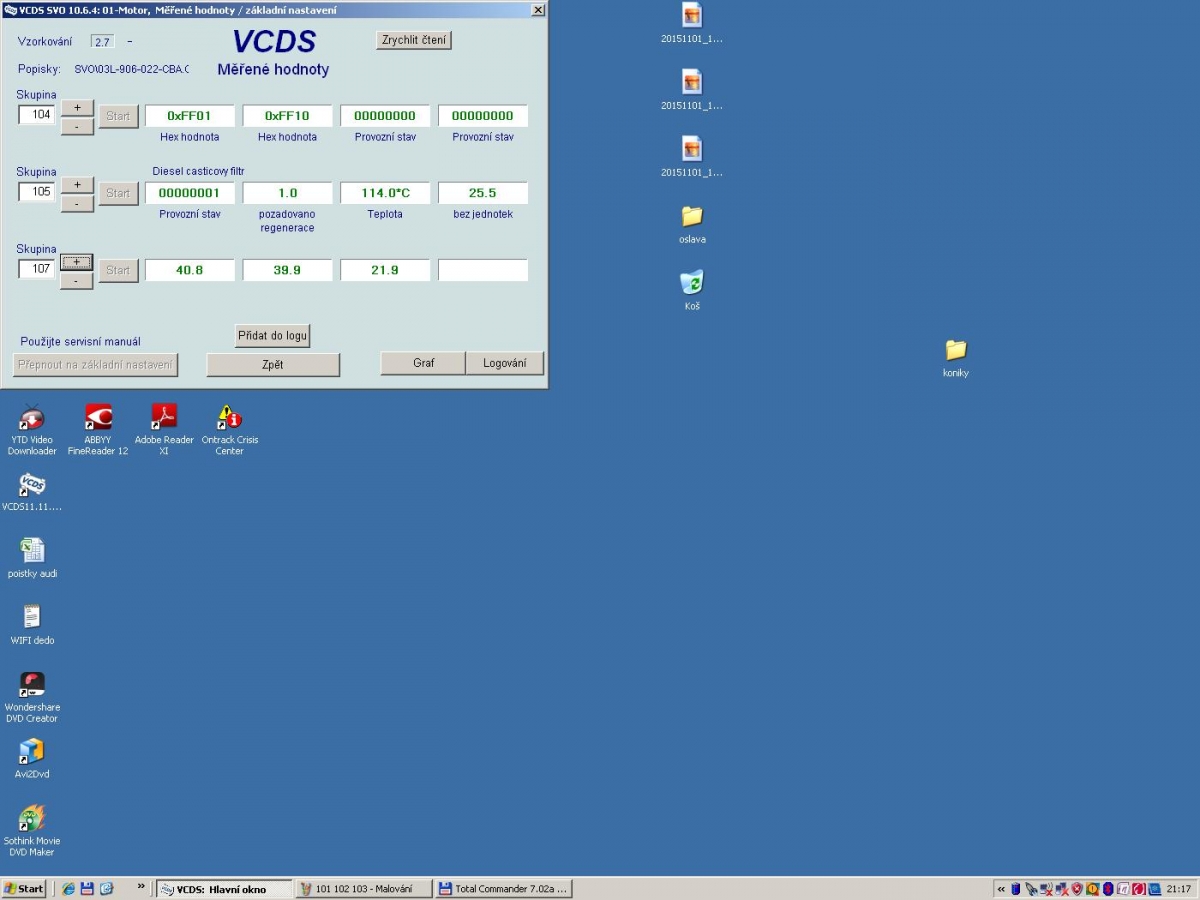Click the 40.8 value in group 107

190,270
